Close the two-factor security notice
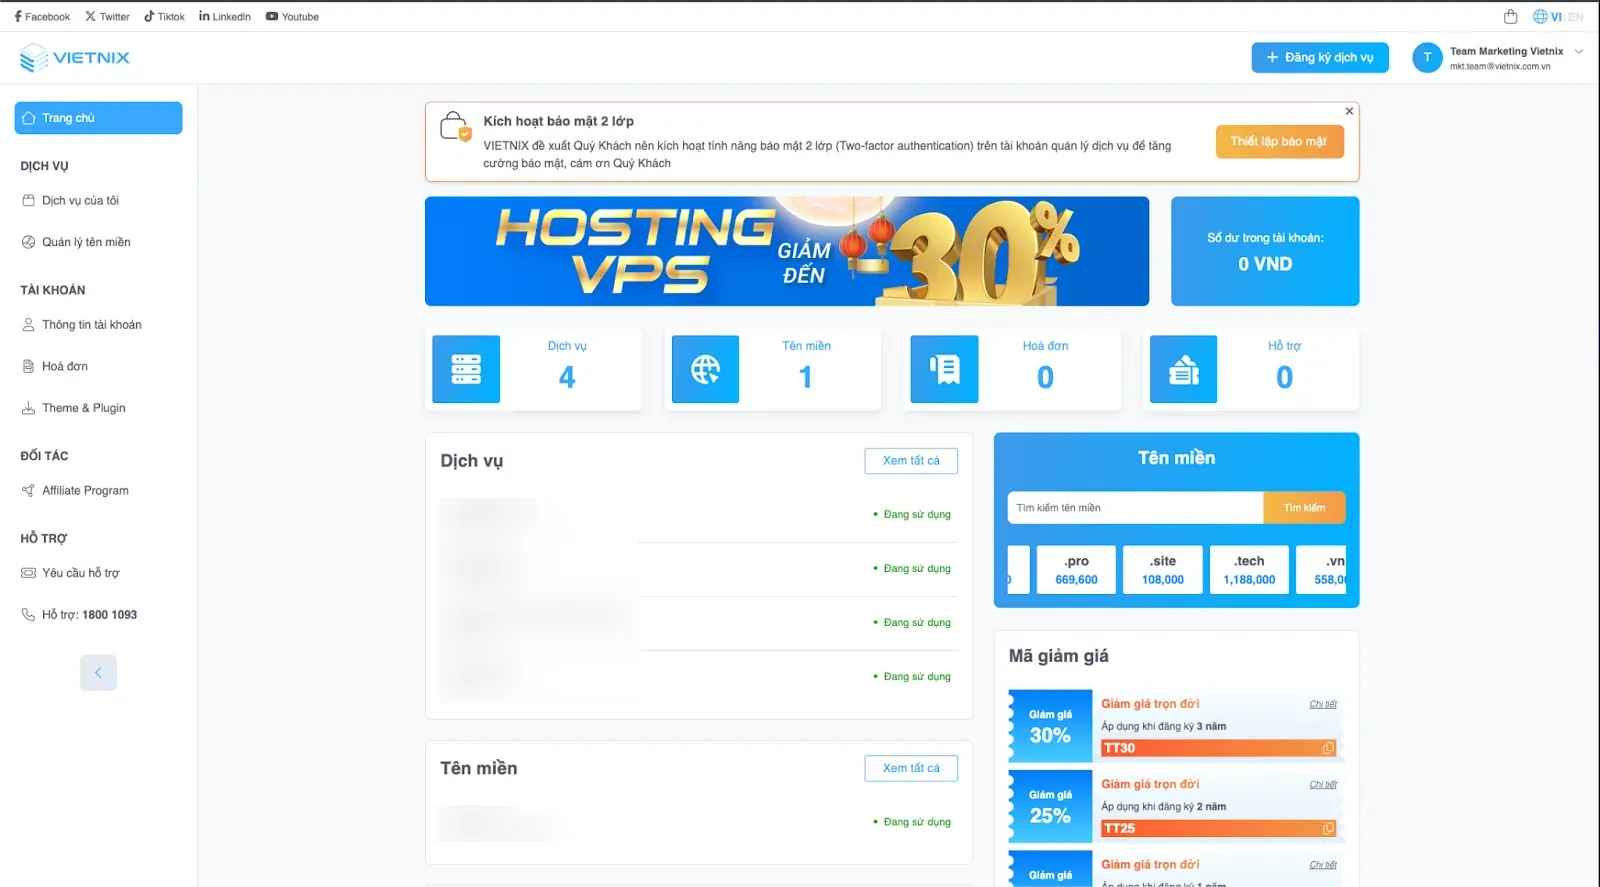This screenshot has width=1600, height=887. click(x=1349, y=111)
